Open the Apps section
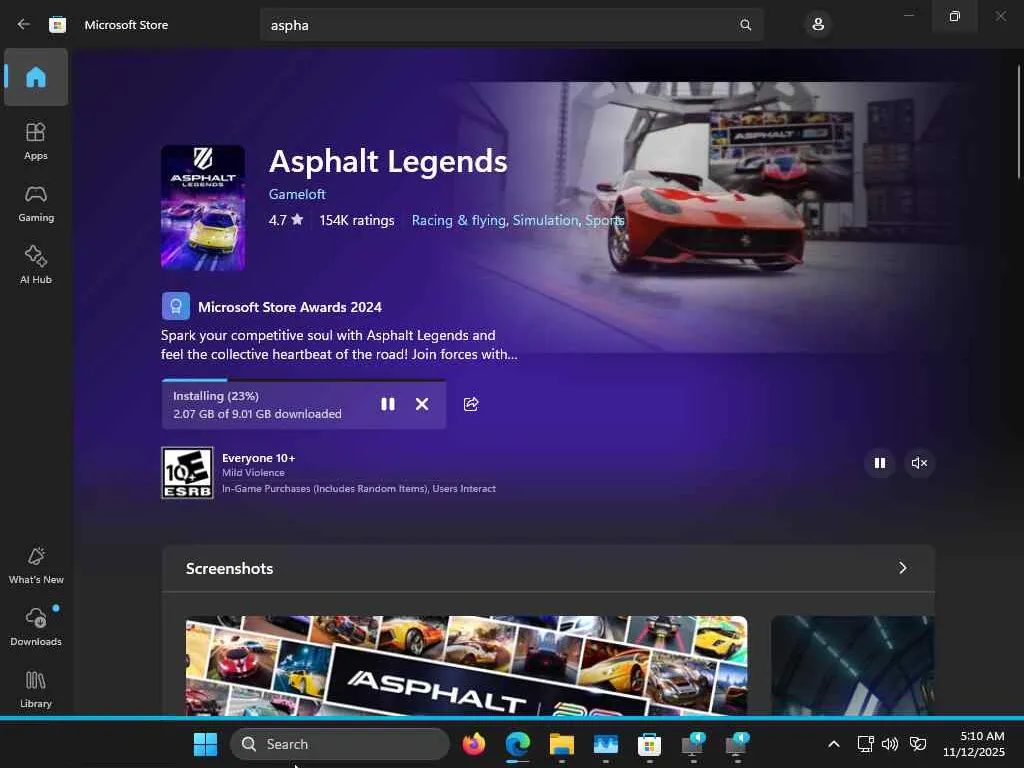This screenshot has height=768, width=1024. pos(36,141)
